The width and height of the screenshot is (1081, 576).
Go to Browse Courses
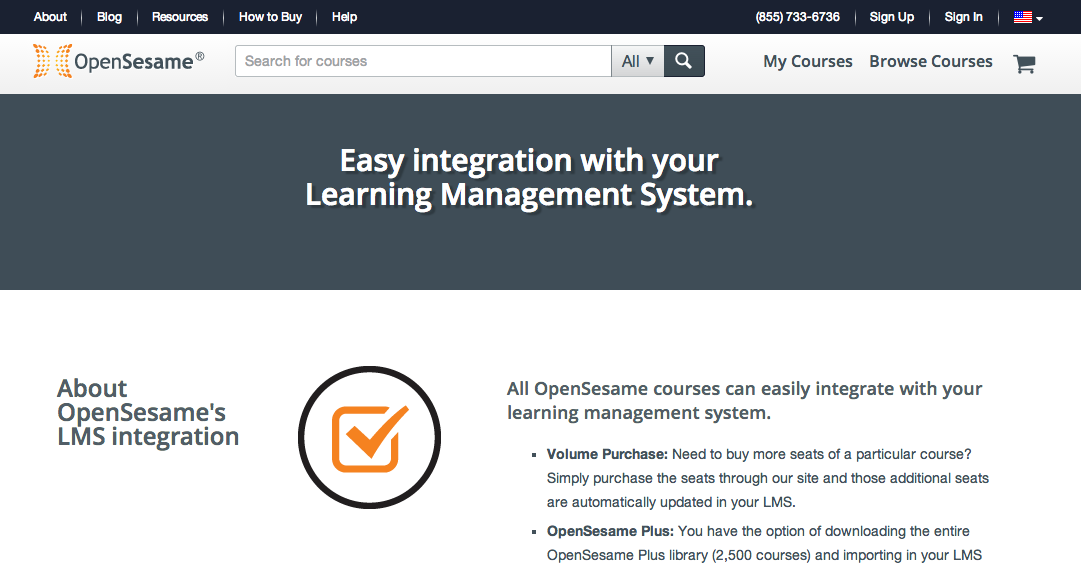930,61
